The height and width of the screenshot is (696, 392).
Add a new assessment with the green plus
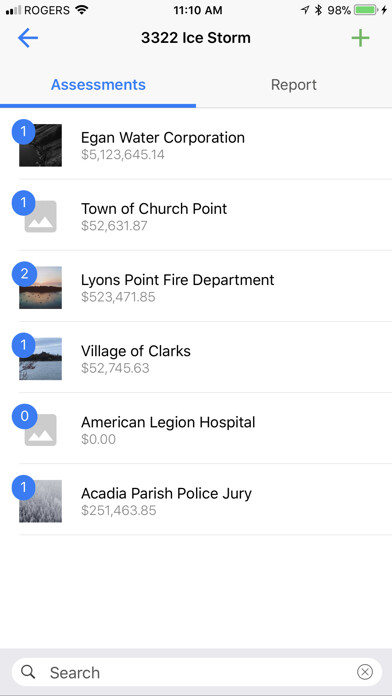tap(360, 38)
